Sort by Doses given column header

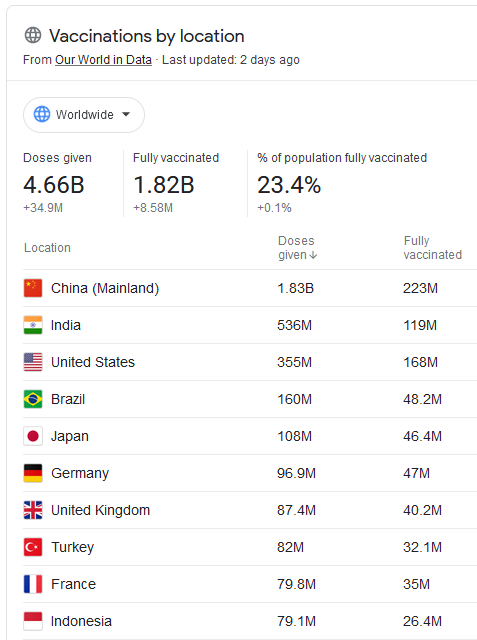297,248
